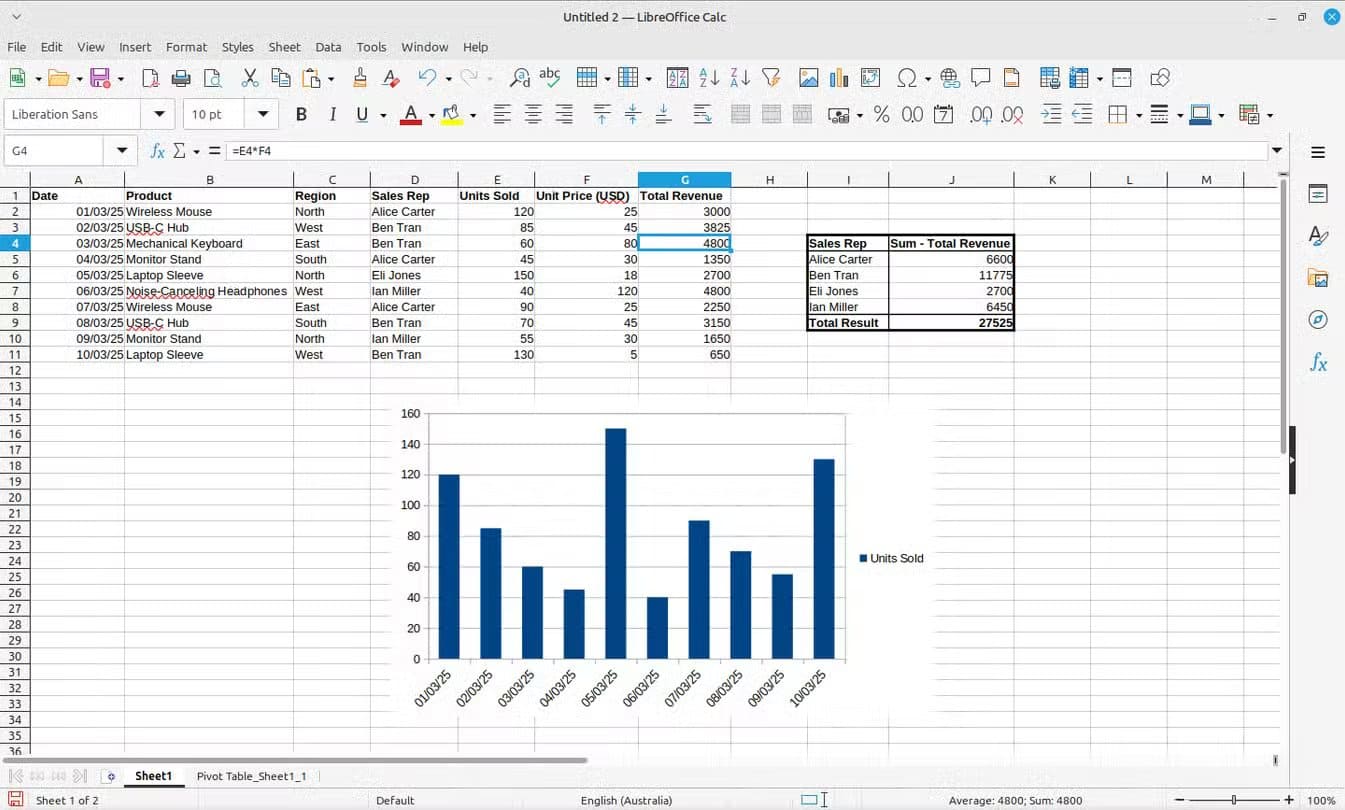Screen dimensions: 1345x810
Task: Toggle underline formatting
Action: point(360,114)
